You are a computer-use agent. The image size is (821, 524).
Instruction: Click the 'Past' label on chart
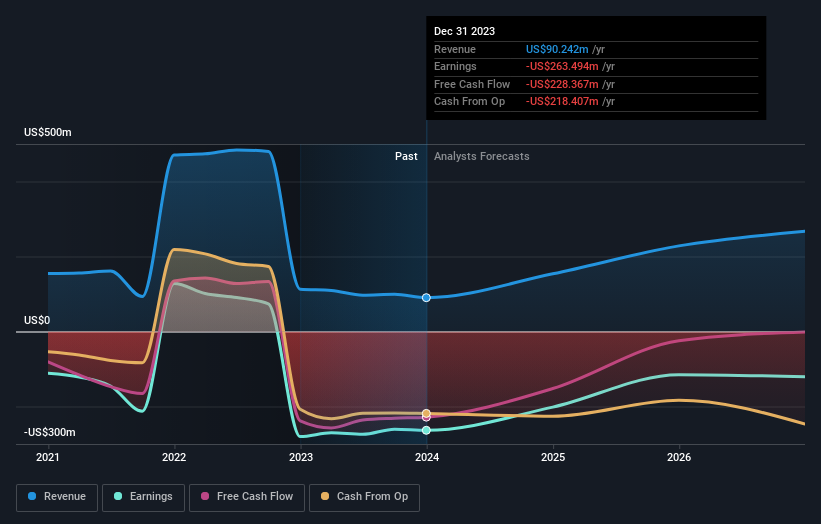[406, 156]
